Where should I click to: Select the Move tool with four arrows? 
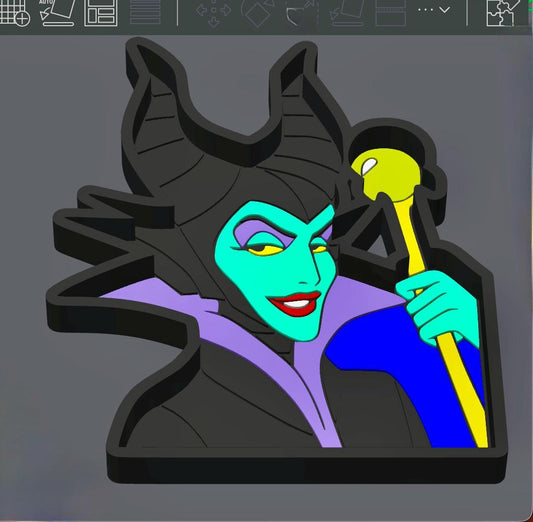pyautogui.click(x=213, y=13)
